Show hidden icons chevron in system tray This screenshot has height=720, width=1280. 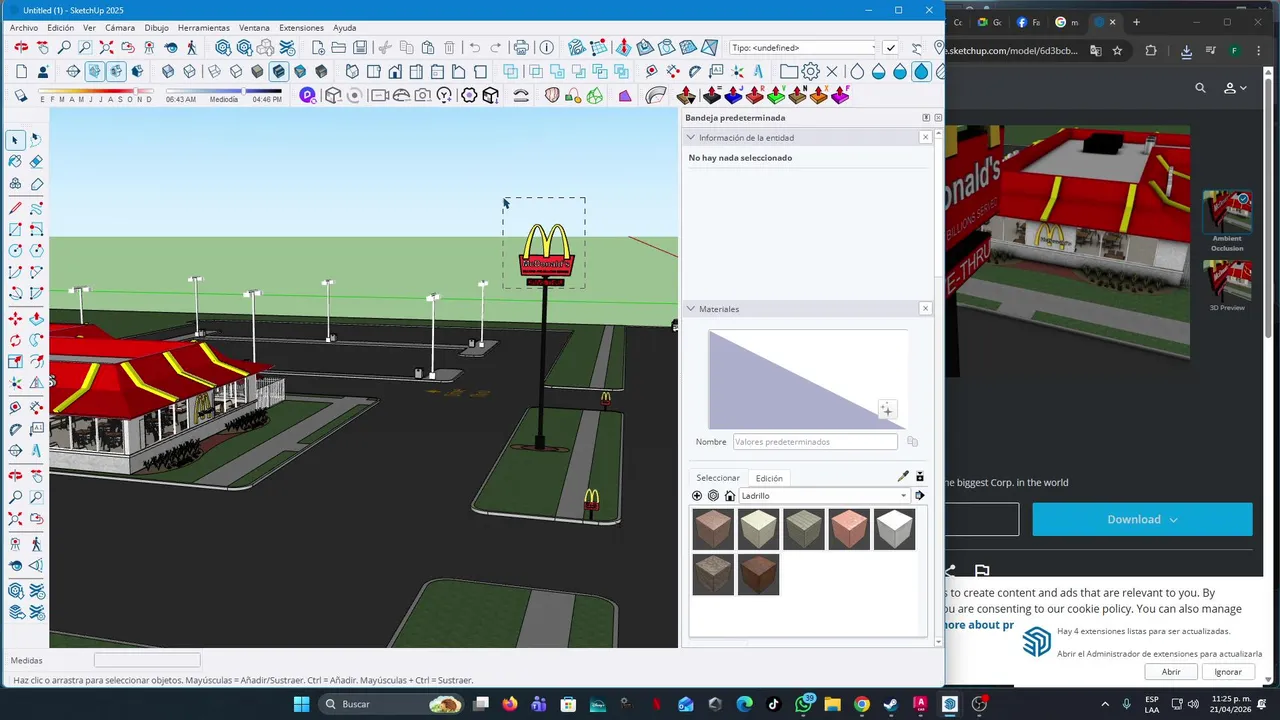1105,704
